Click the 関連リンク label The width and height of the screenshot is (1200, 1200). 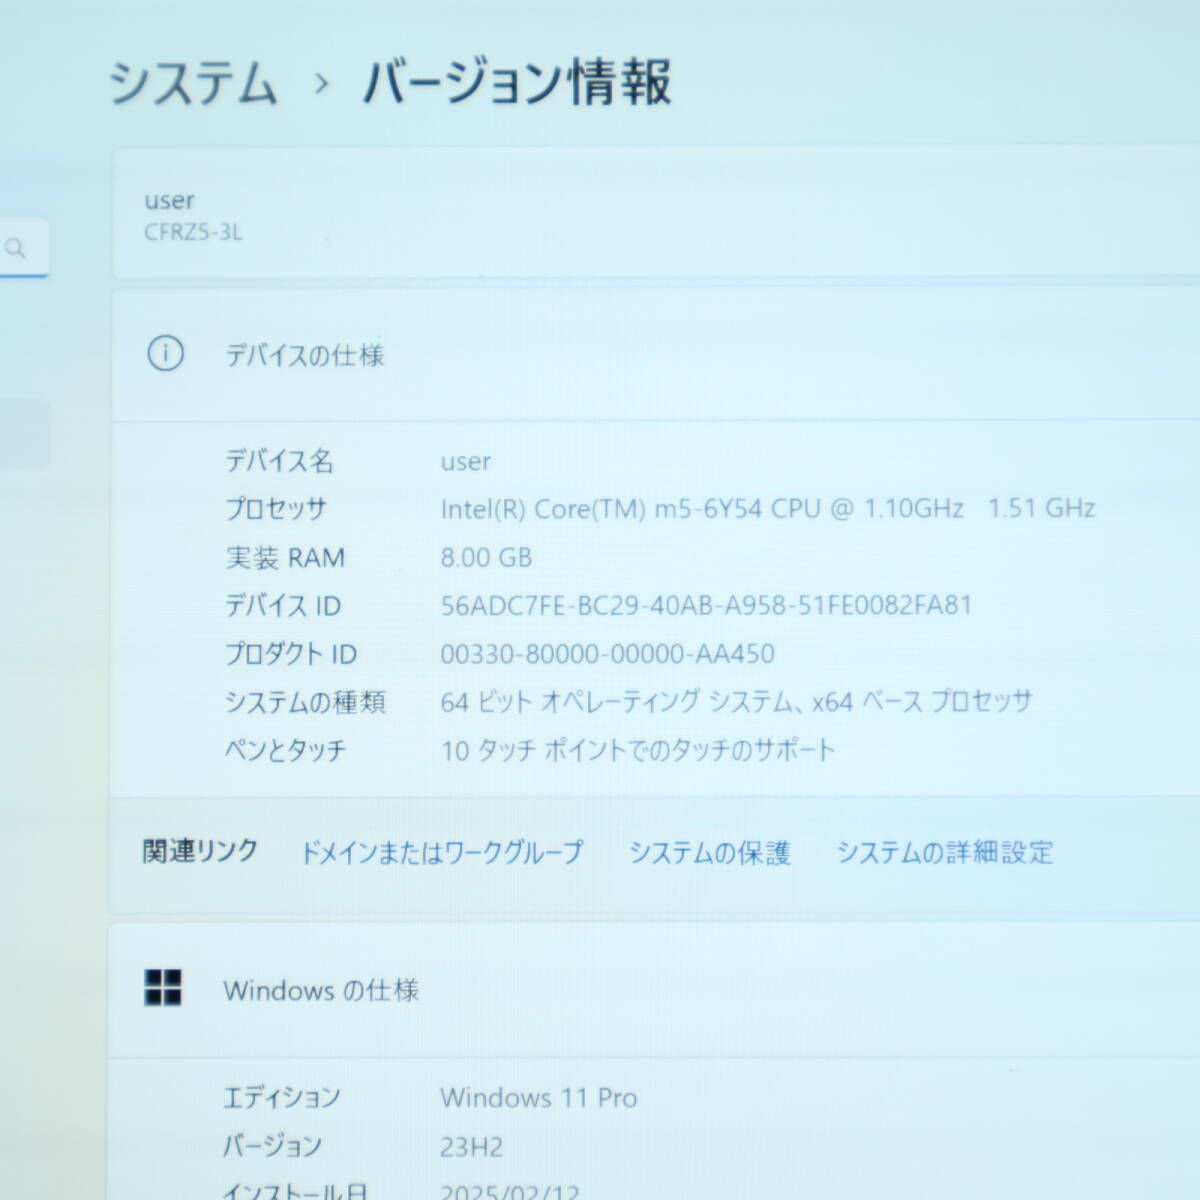pyautogui.click(x=198, y=850)
